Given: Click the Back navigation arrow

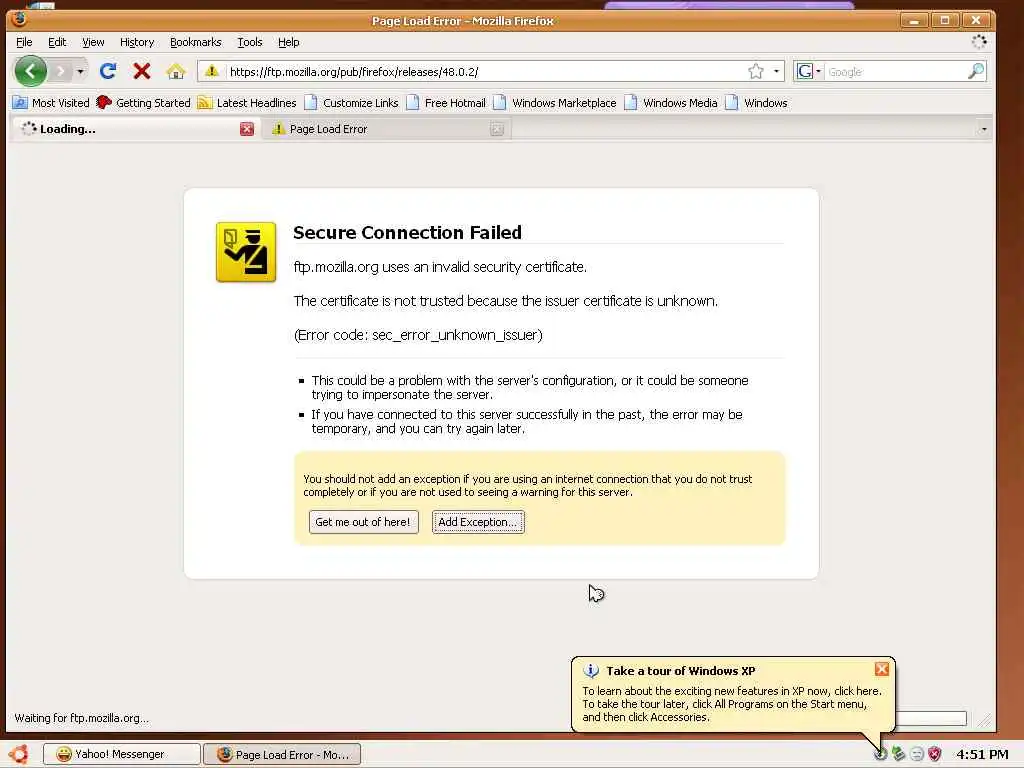Looking at the screenshot, I should pos(30,71).
